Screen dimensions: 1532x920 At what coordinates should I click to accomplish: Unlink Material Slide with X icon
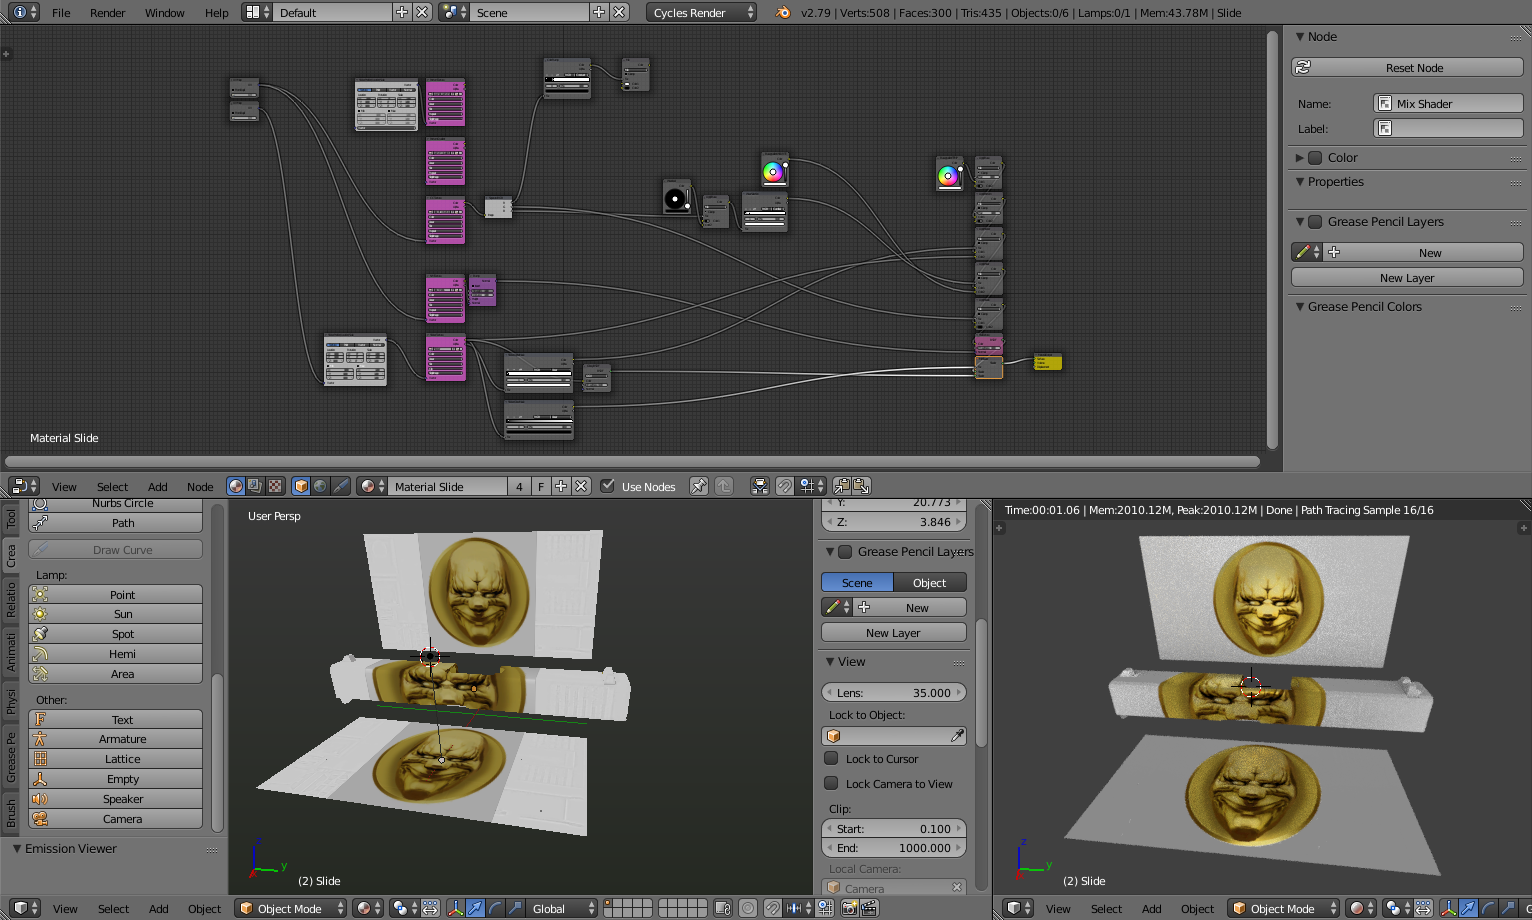tap(581, 486)
